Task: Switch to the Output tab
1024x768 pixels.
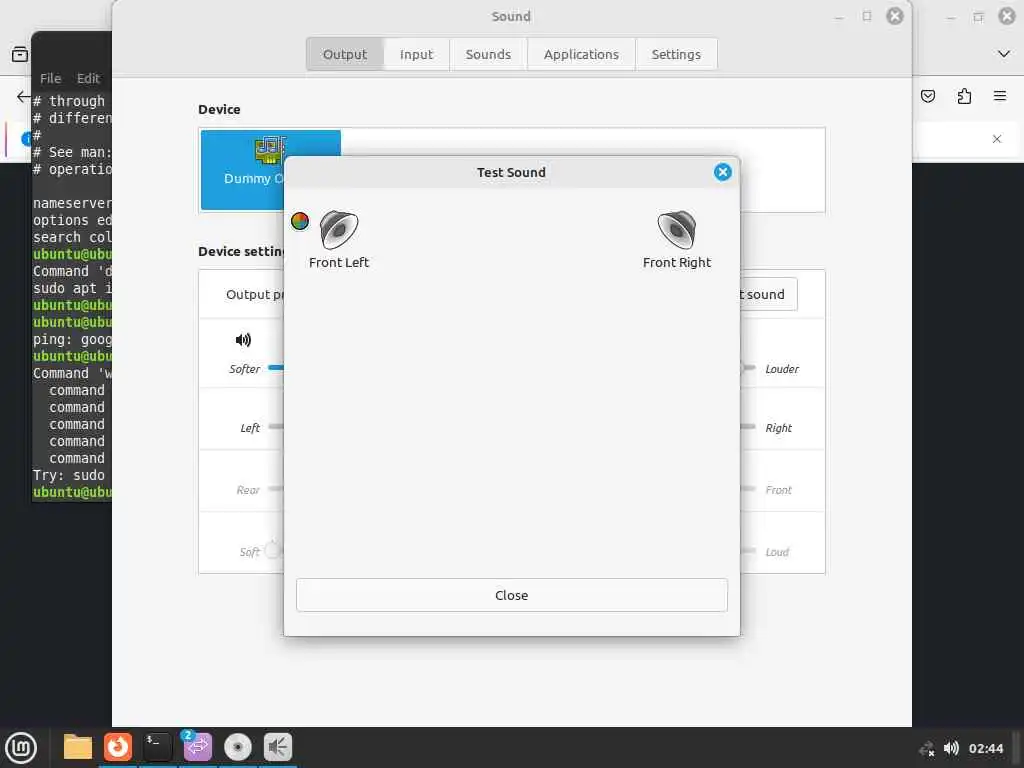Action: point(345,54)
